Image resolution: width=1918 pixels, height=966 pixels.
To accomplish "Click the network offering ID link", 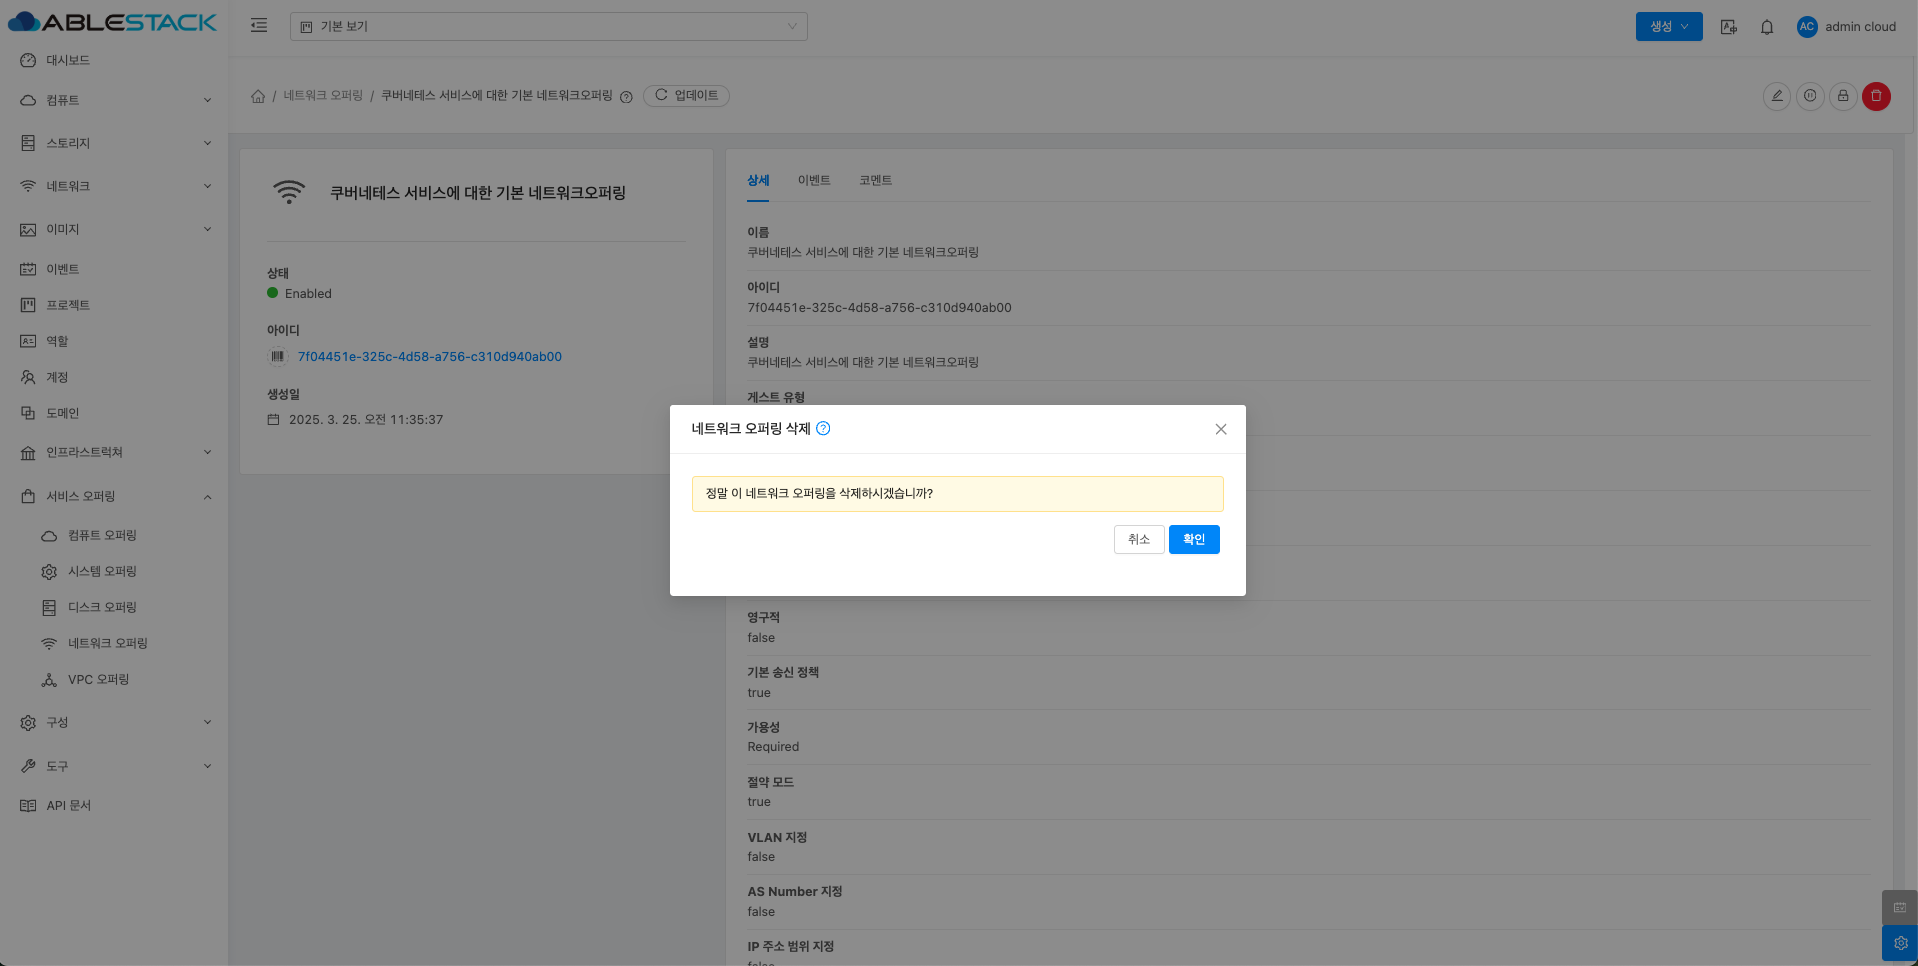I will pyautogui.click(x=429, y=357).
